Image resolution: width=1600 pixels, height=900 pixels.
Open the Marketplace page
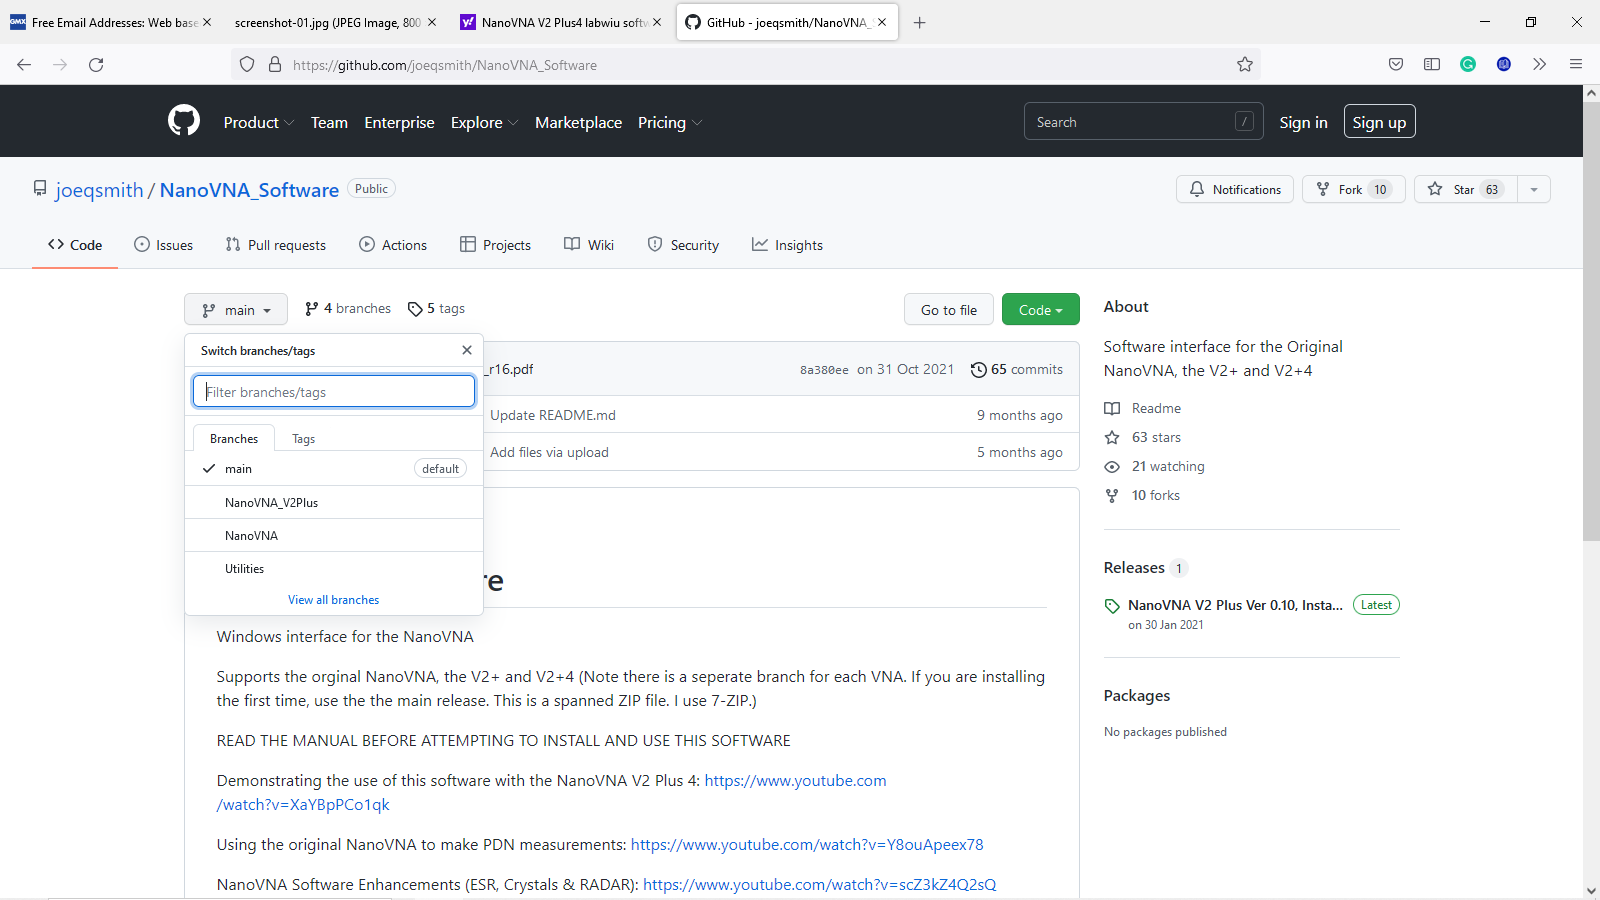point(578,122)
